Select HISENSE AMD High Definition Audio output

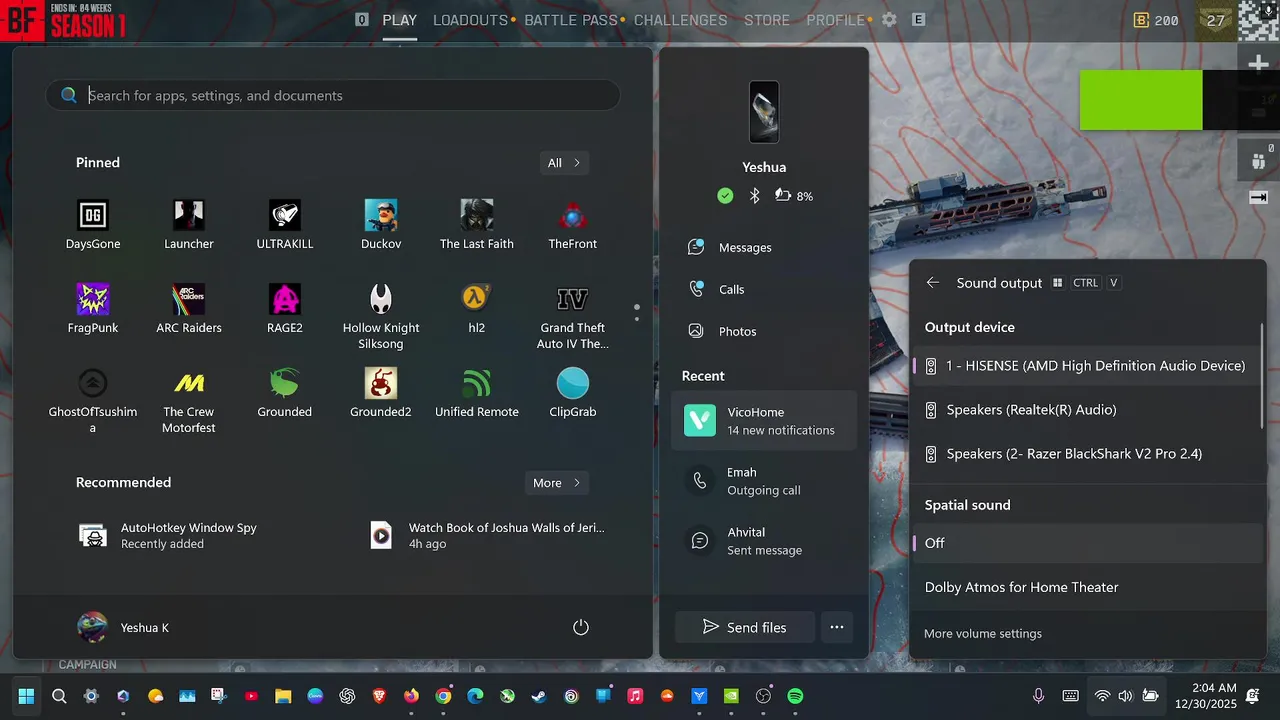click(x=1087, y=366)
